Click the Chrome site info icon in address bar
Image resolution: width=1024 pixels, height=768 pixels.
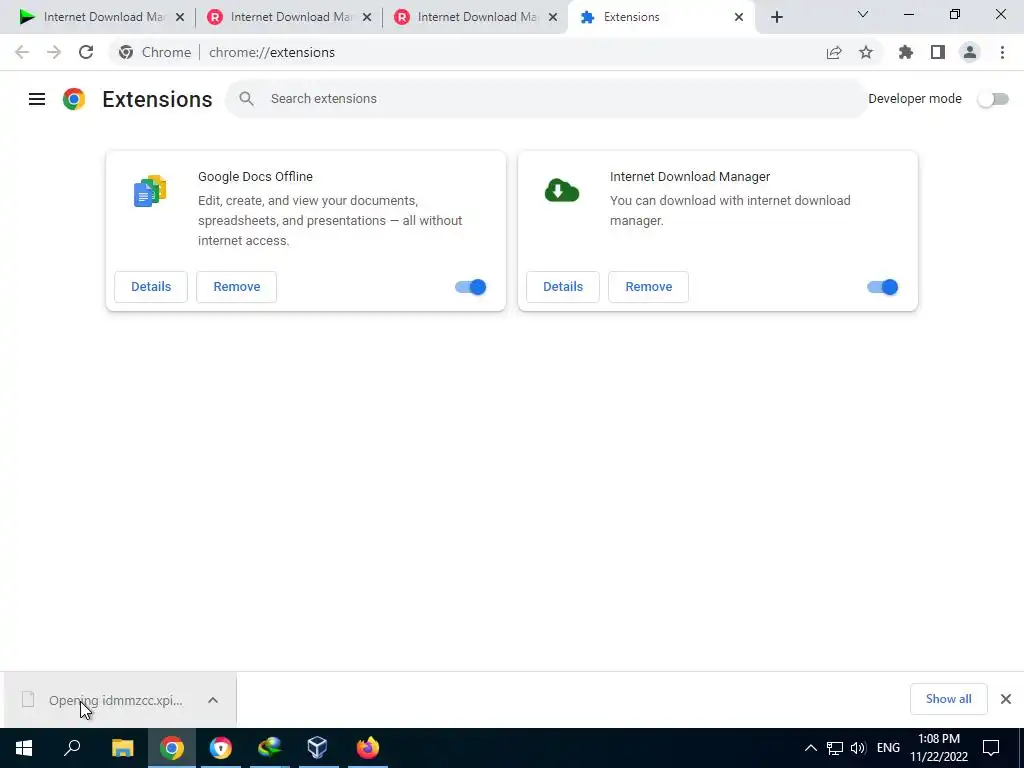(125, 52)
